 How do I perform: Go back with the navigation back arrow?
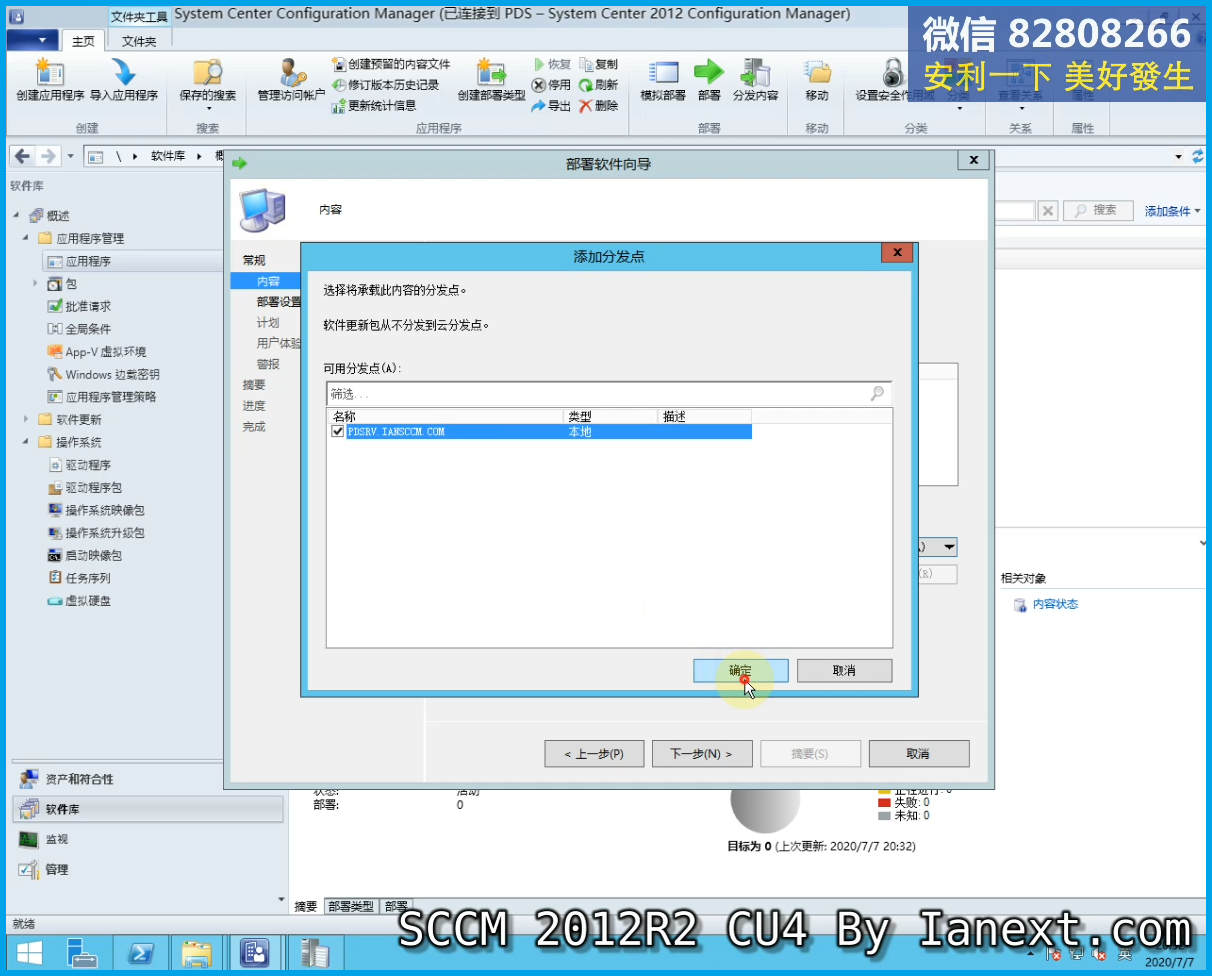[22, 156]
